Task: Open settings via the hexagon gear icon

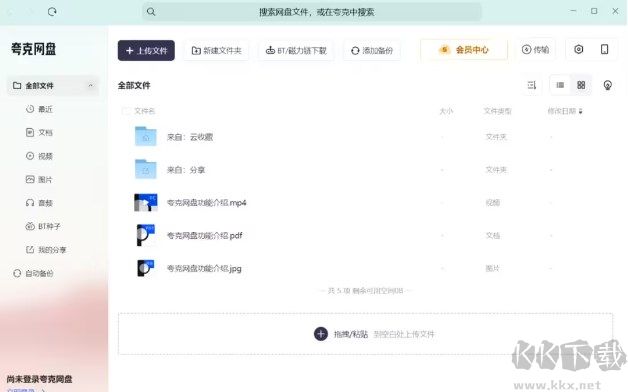Action: tap(578, 49)
